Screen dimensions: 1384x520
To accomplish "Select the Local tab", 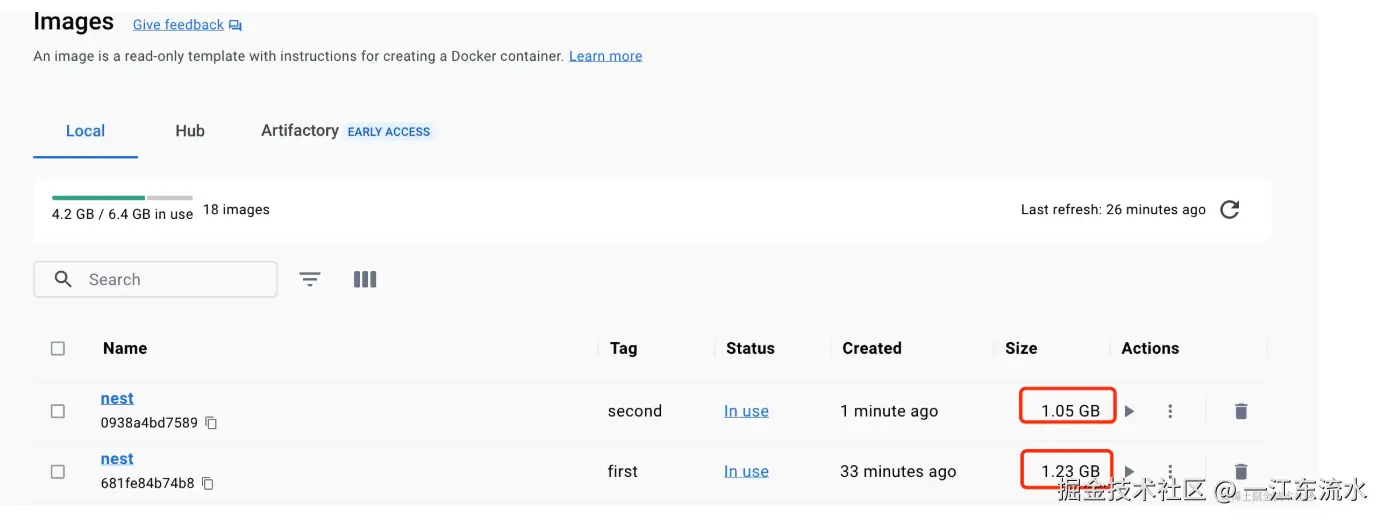I will tap(85, 131).
